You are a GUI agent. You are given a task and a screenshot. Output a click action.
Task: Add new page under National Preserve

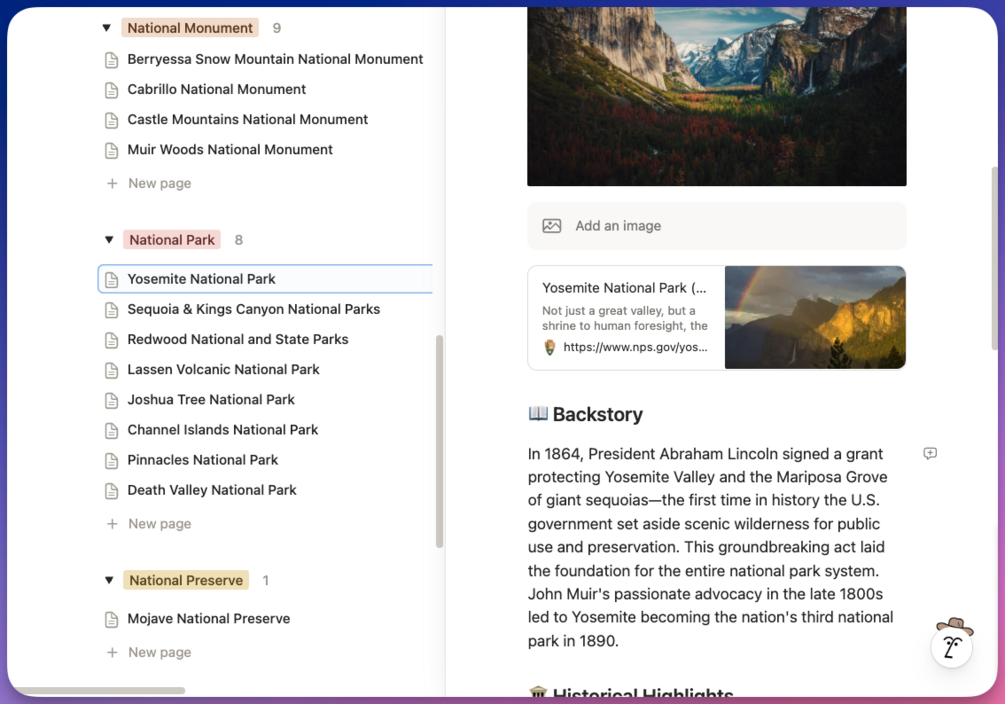tap(149, 652)
